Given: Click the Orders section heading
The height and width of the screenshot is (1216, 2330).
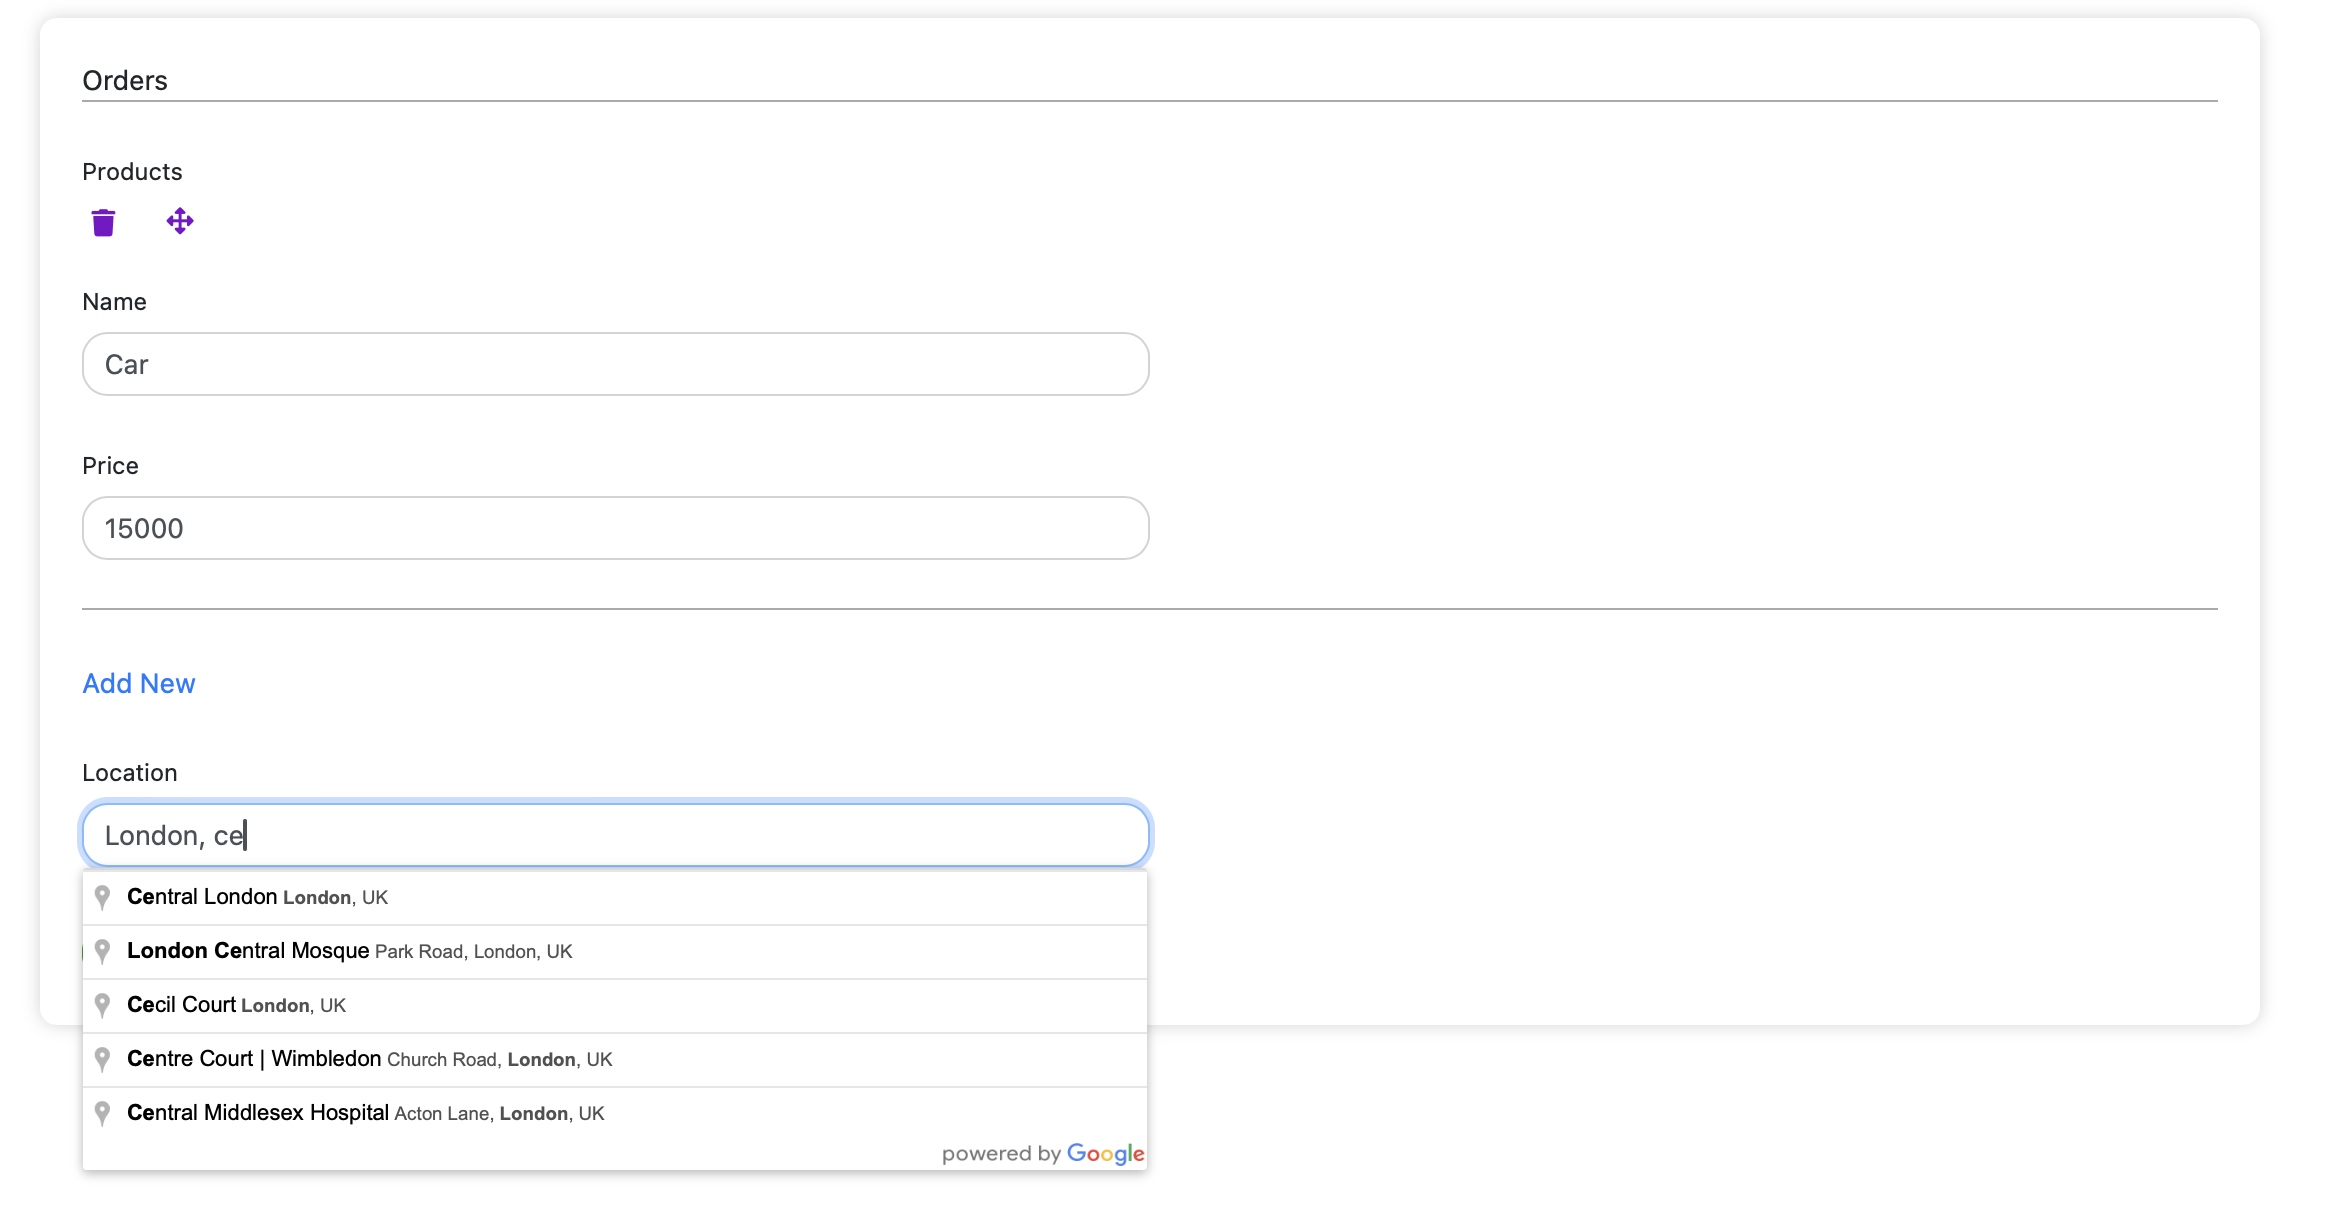Looking at the screenshot, I should [124, 80].
